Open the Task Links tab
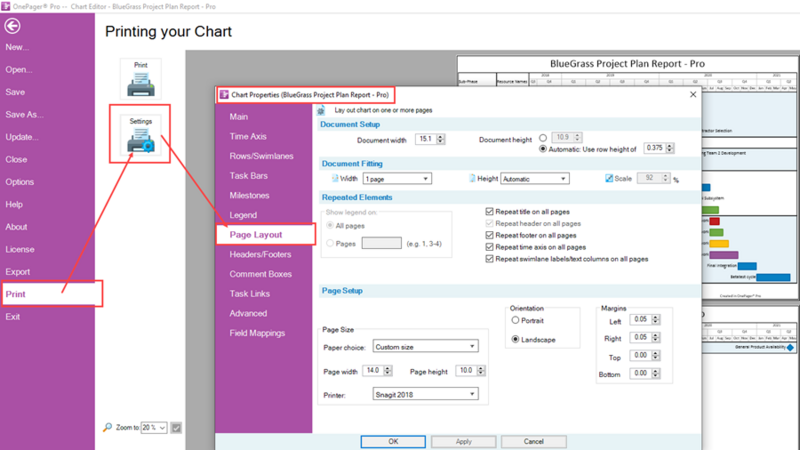Image resolution: width=800 pixels, height=450 pixels. (x=249, y=293)
